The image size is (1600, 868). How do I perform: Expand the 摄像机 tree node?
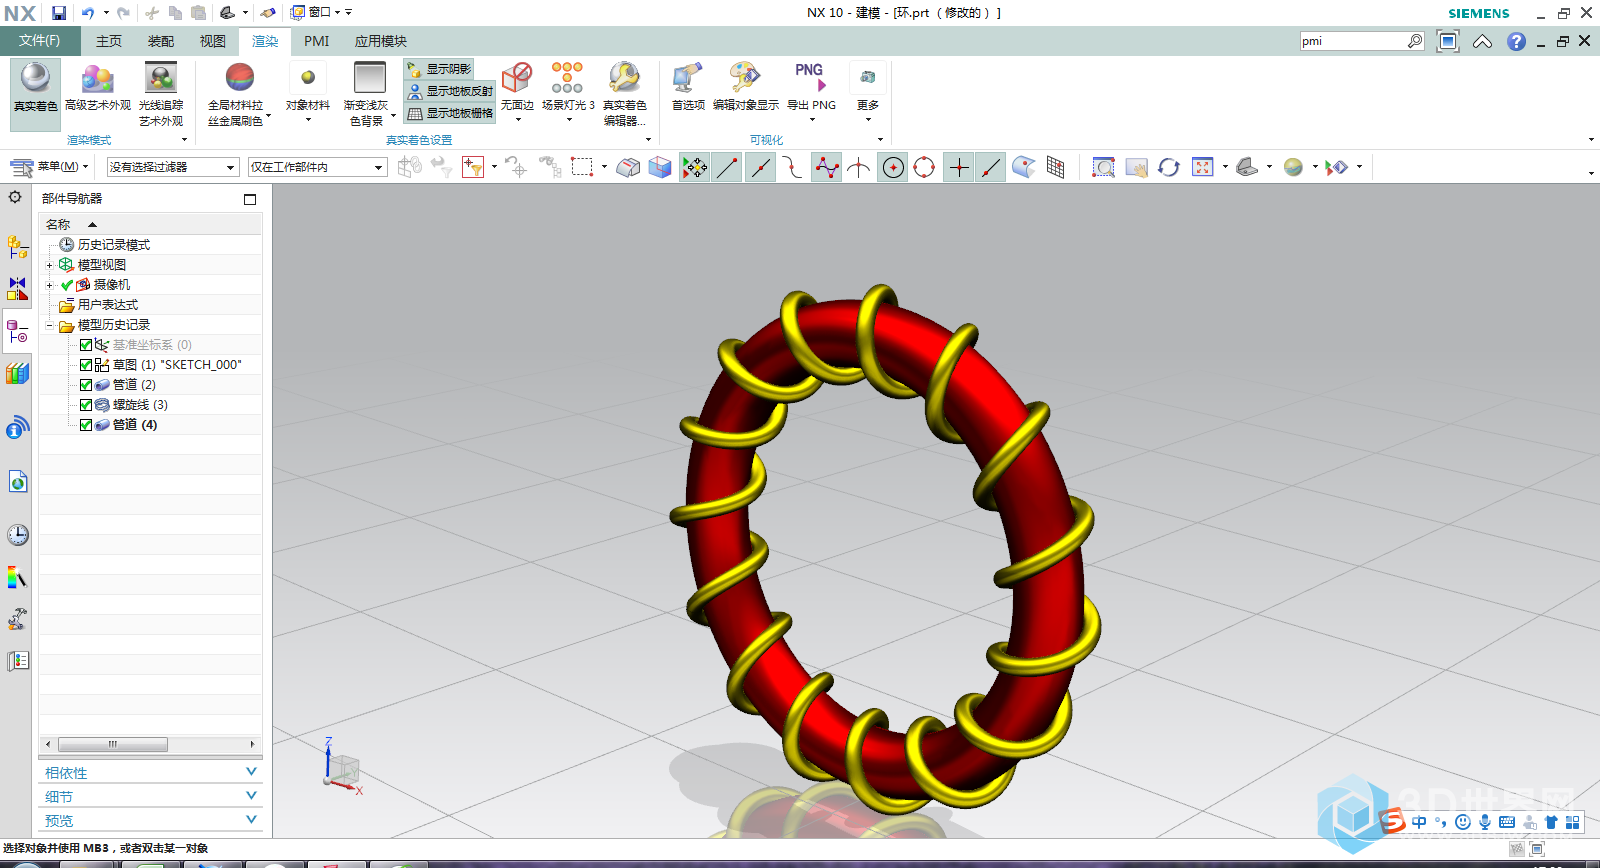[x=49, y=285]
